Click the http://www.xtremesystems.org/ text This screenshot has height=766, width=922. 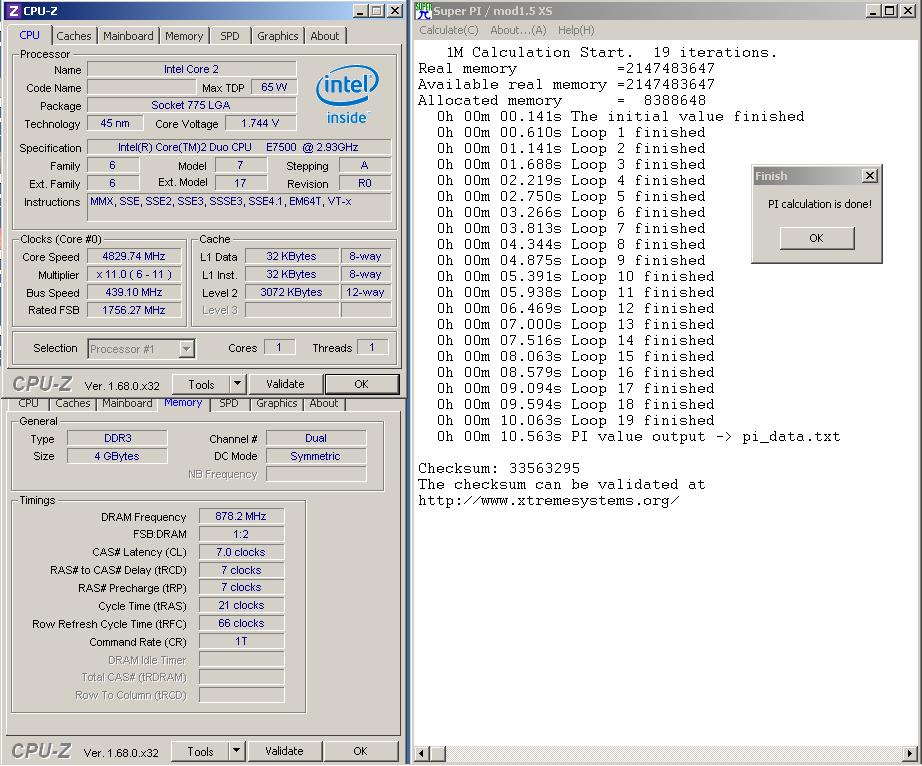pyautogui.click(x=549, y=500)
